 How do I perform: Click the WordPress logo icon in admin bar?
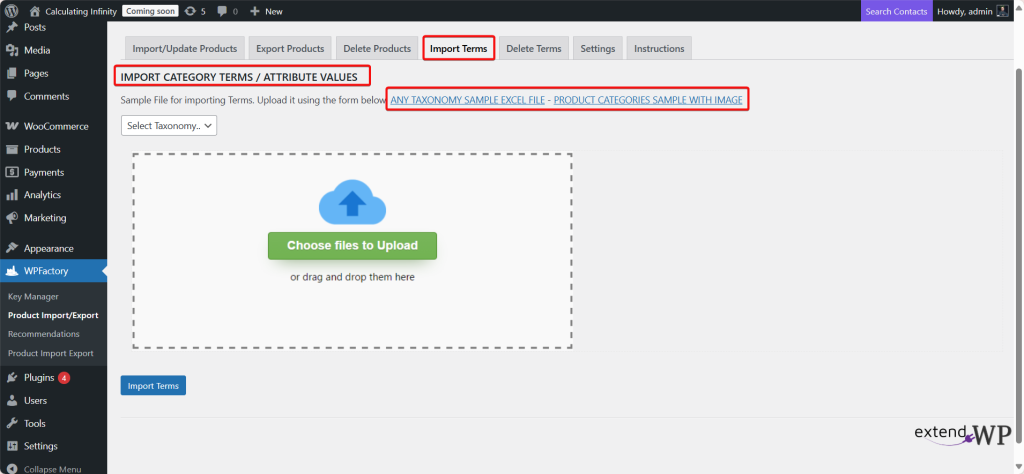12,11
